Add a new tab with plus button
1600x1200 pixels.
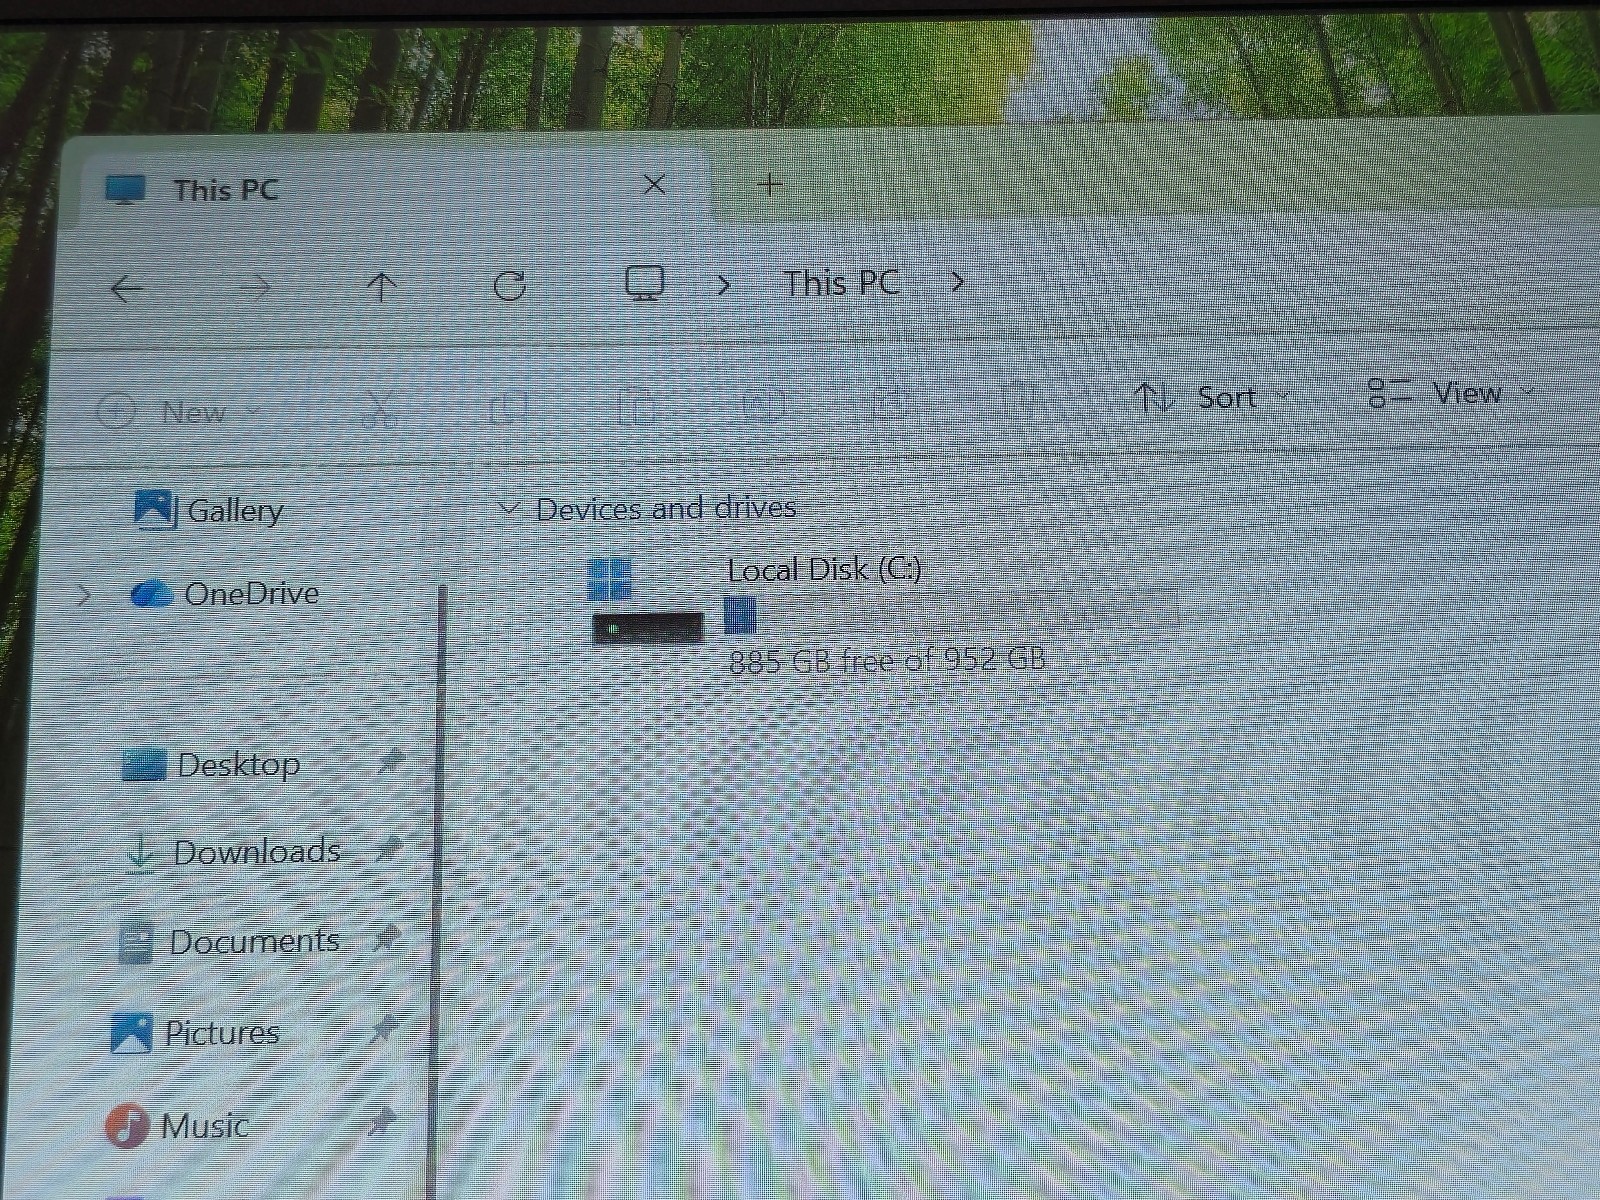pyautogui.click(x=769, y=184)
